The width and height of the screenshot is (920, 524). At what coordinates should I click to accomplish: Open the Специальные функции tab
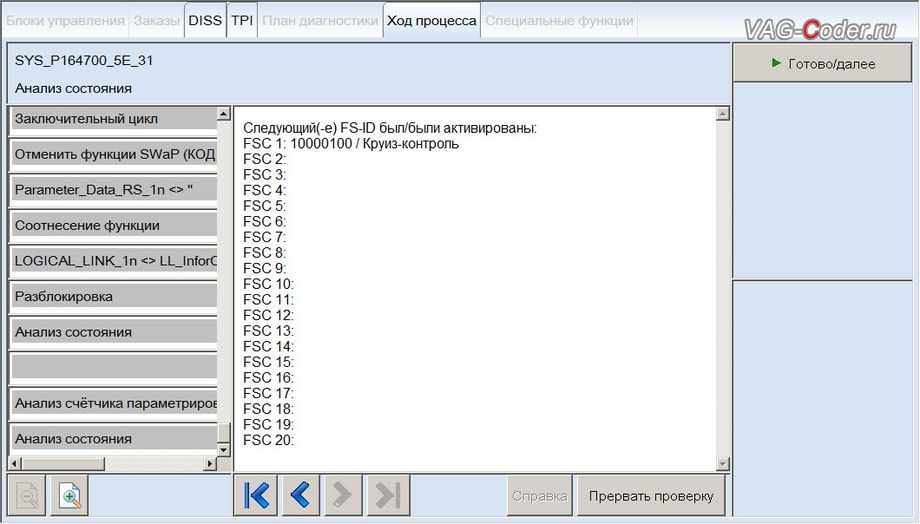pos(559,21)
